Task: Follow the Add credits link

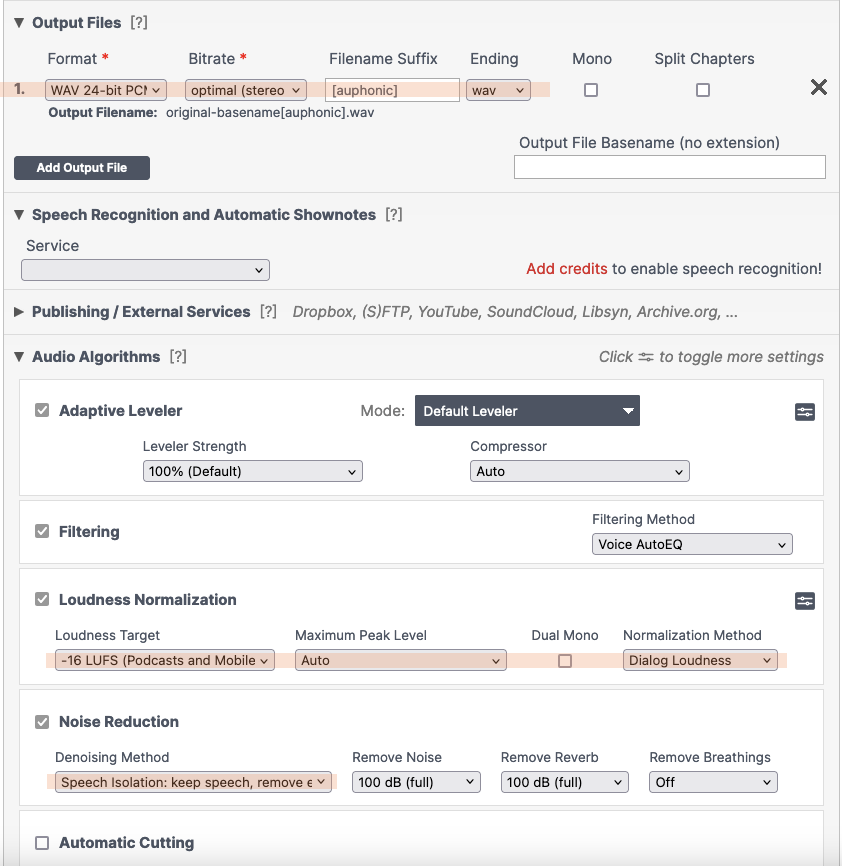Action: tap(566, 269)
